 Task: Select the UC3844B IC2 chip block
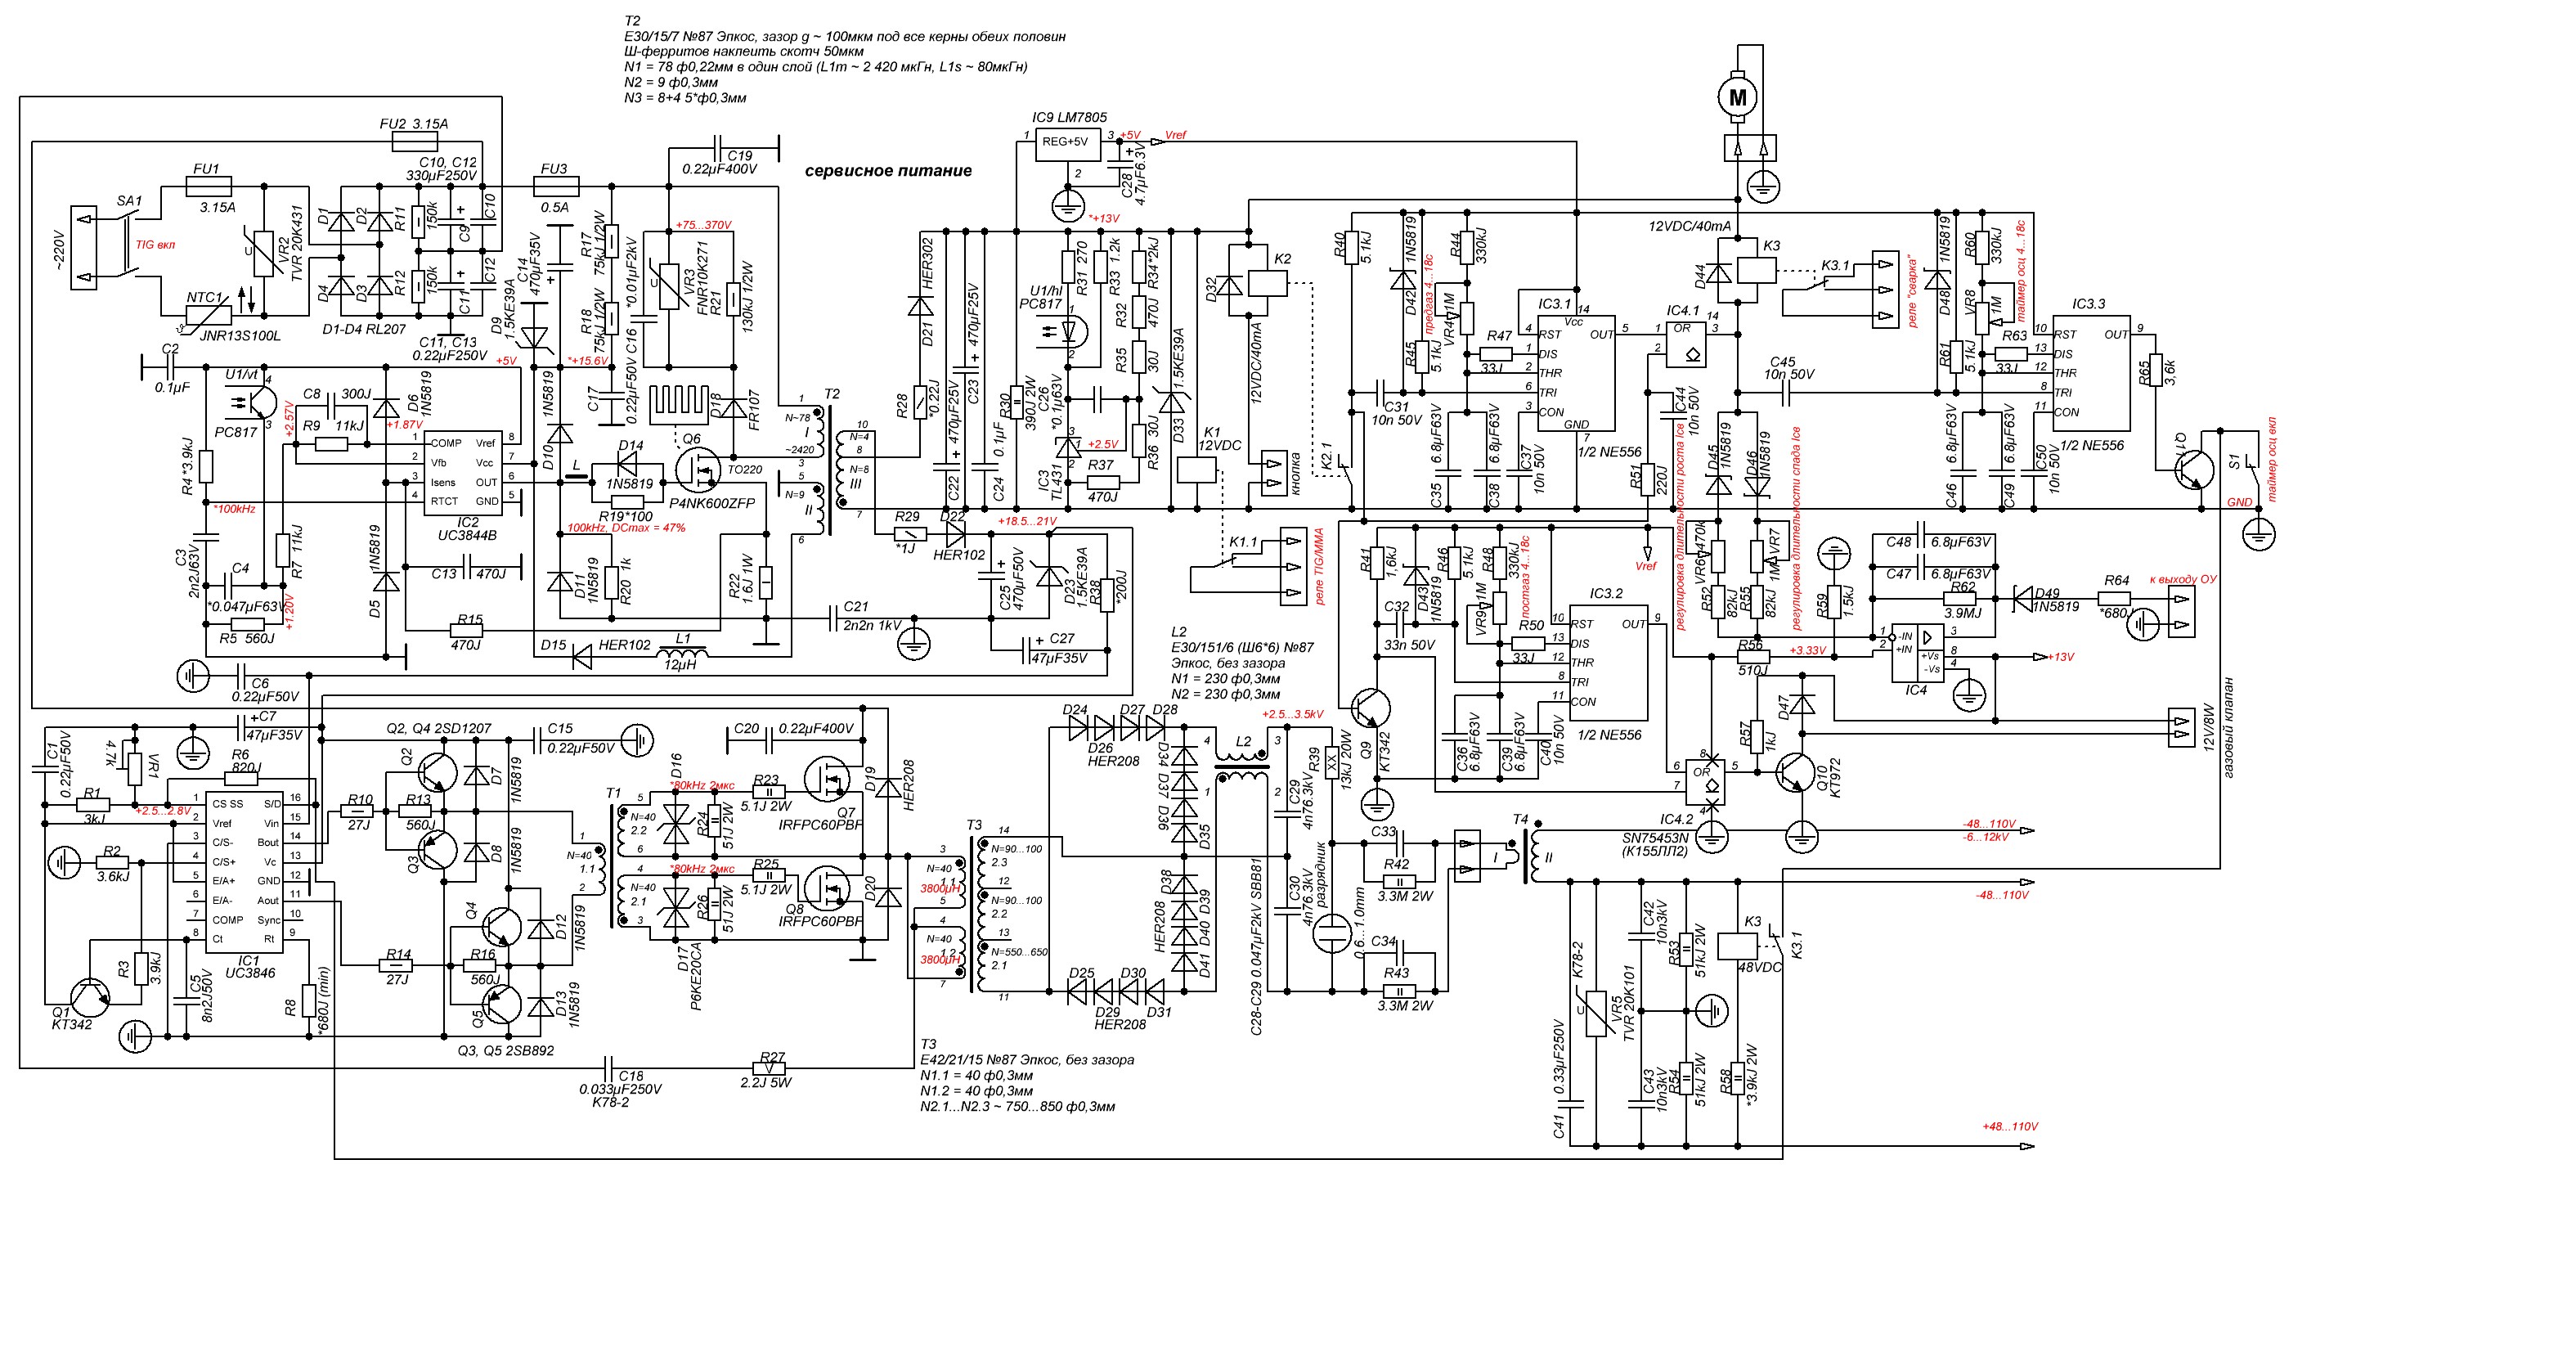(463, 472)
